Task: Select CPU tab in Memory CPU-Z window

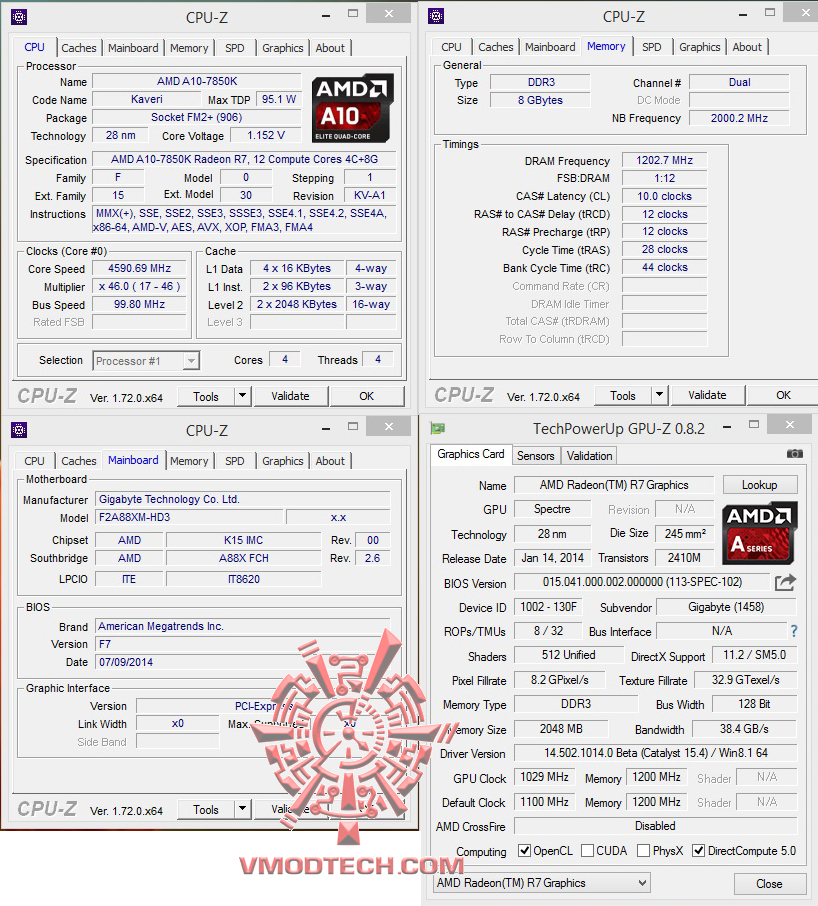Action: 451,47
